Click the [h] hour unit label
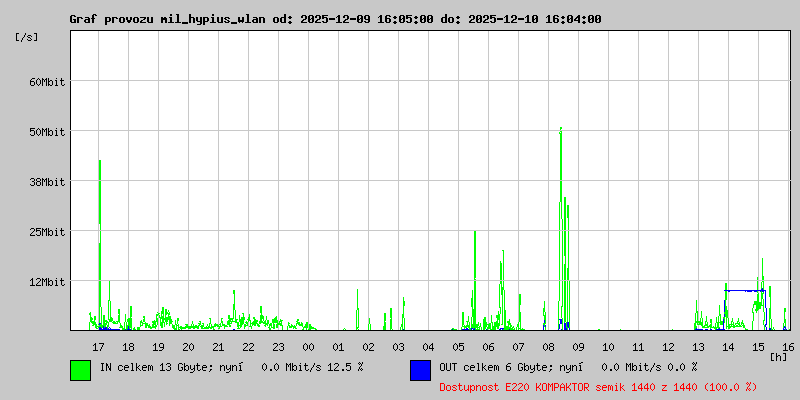The width and height of the screenshot is (800, 400). click(778, 356)
